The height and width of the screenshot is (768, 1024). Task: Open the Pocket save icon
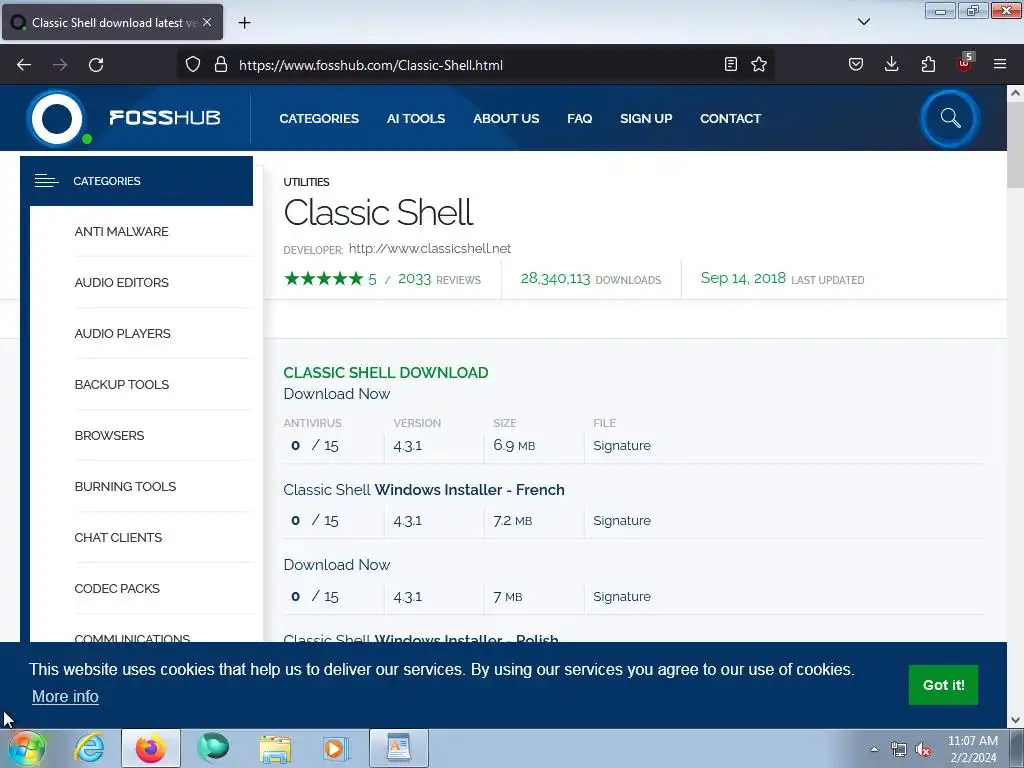pos(856,64)
